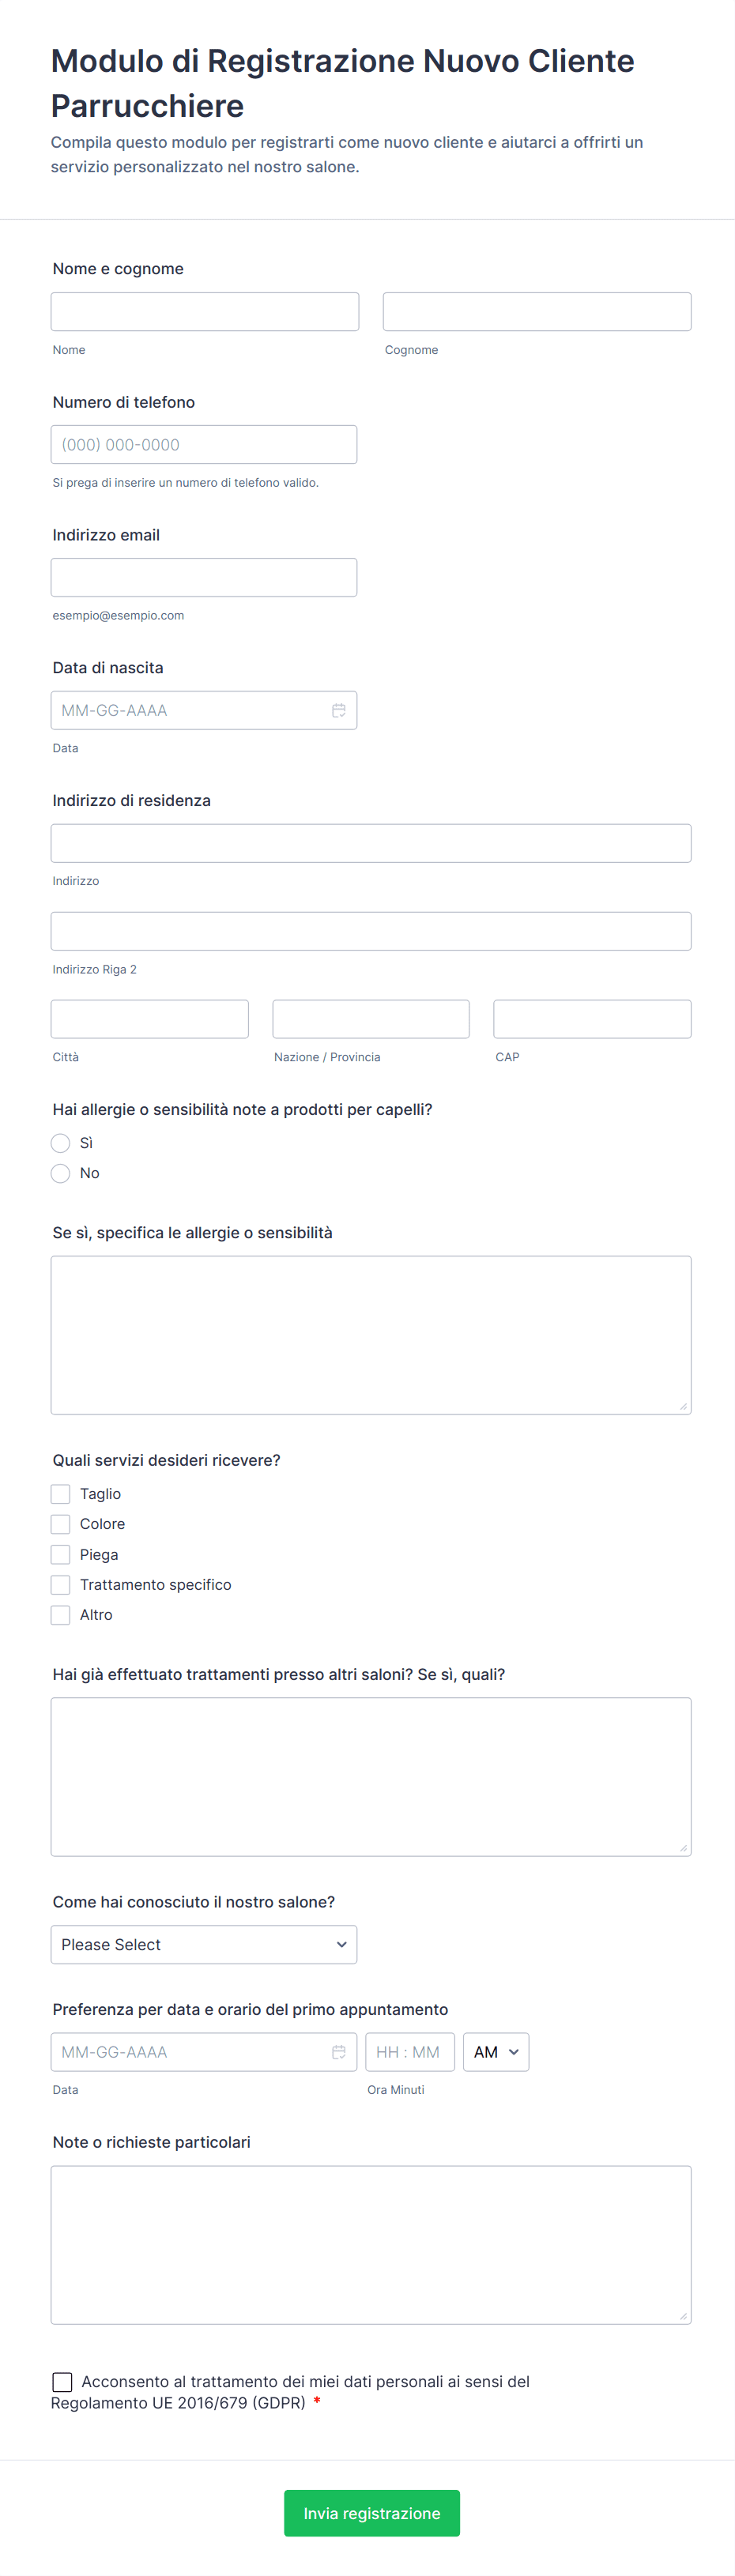The width and height of the screenshot is (735, 2576).
Task: Click the Invia registrazione button
Action: click(x=372, y=2513)
